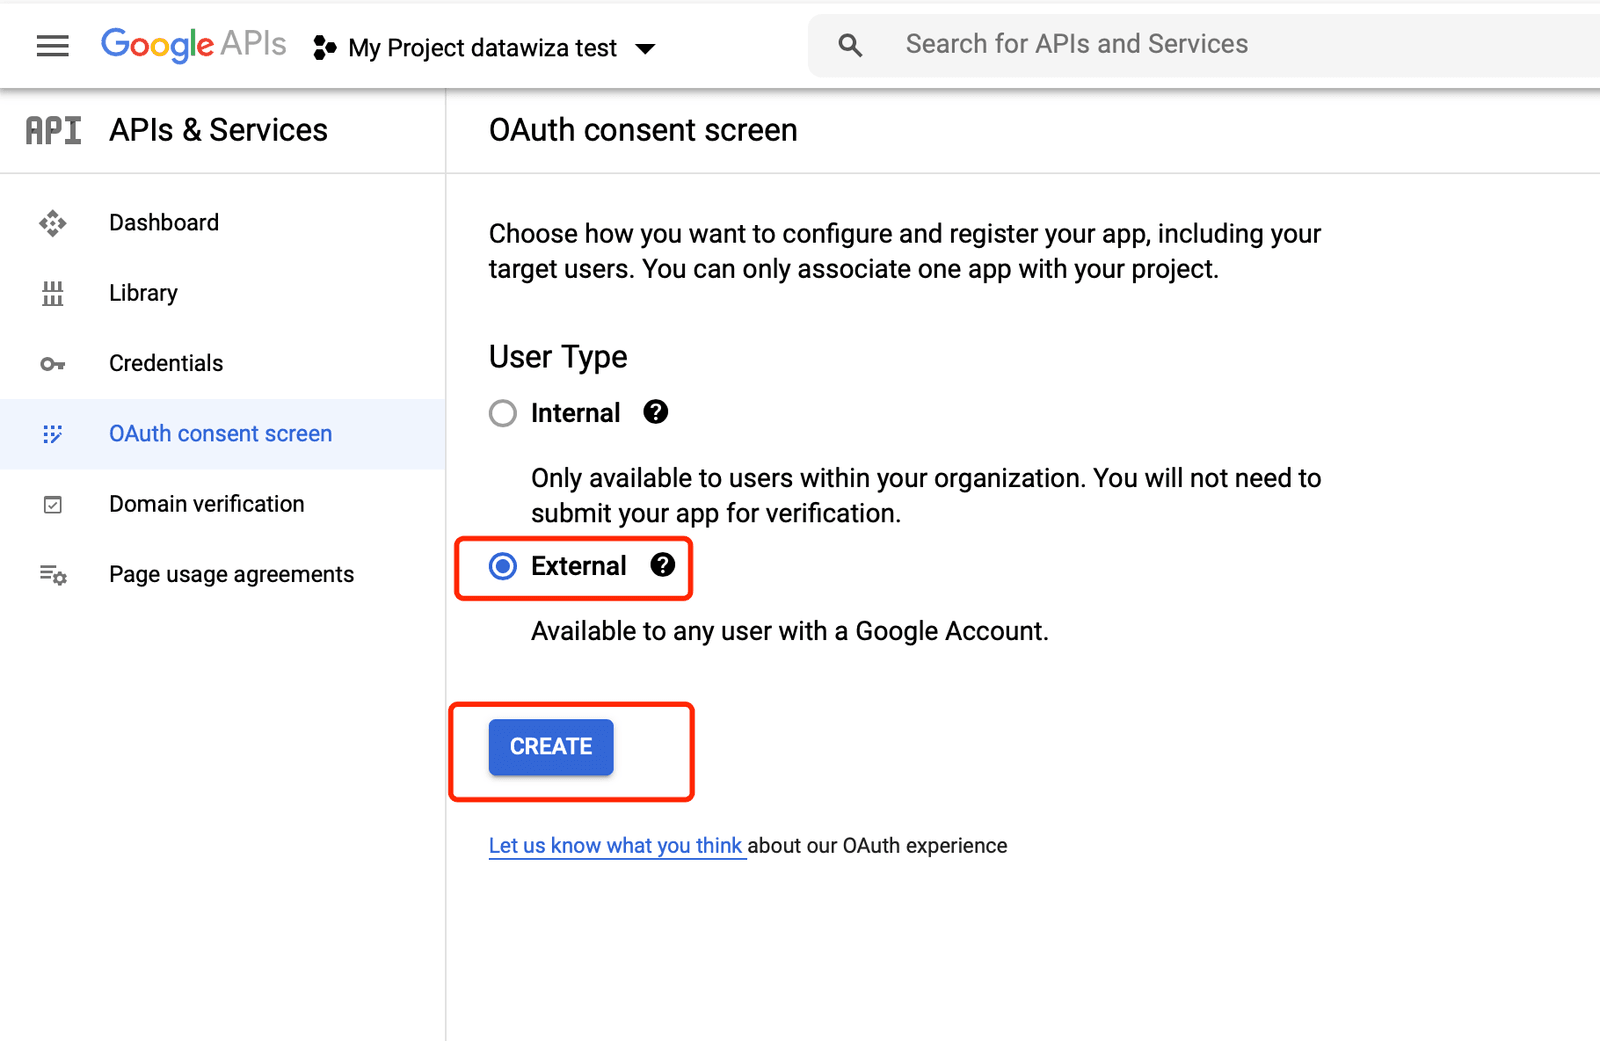Click the Google APIs logo

pos(193,45)
